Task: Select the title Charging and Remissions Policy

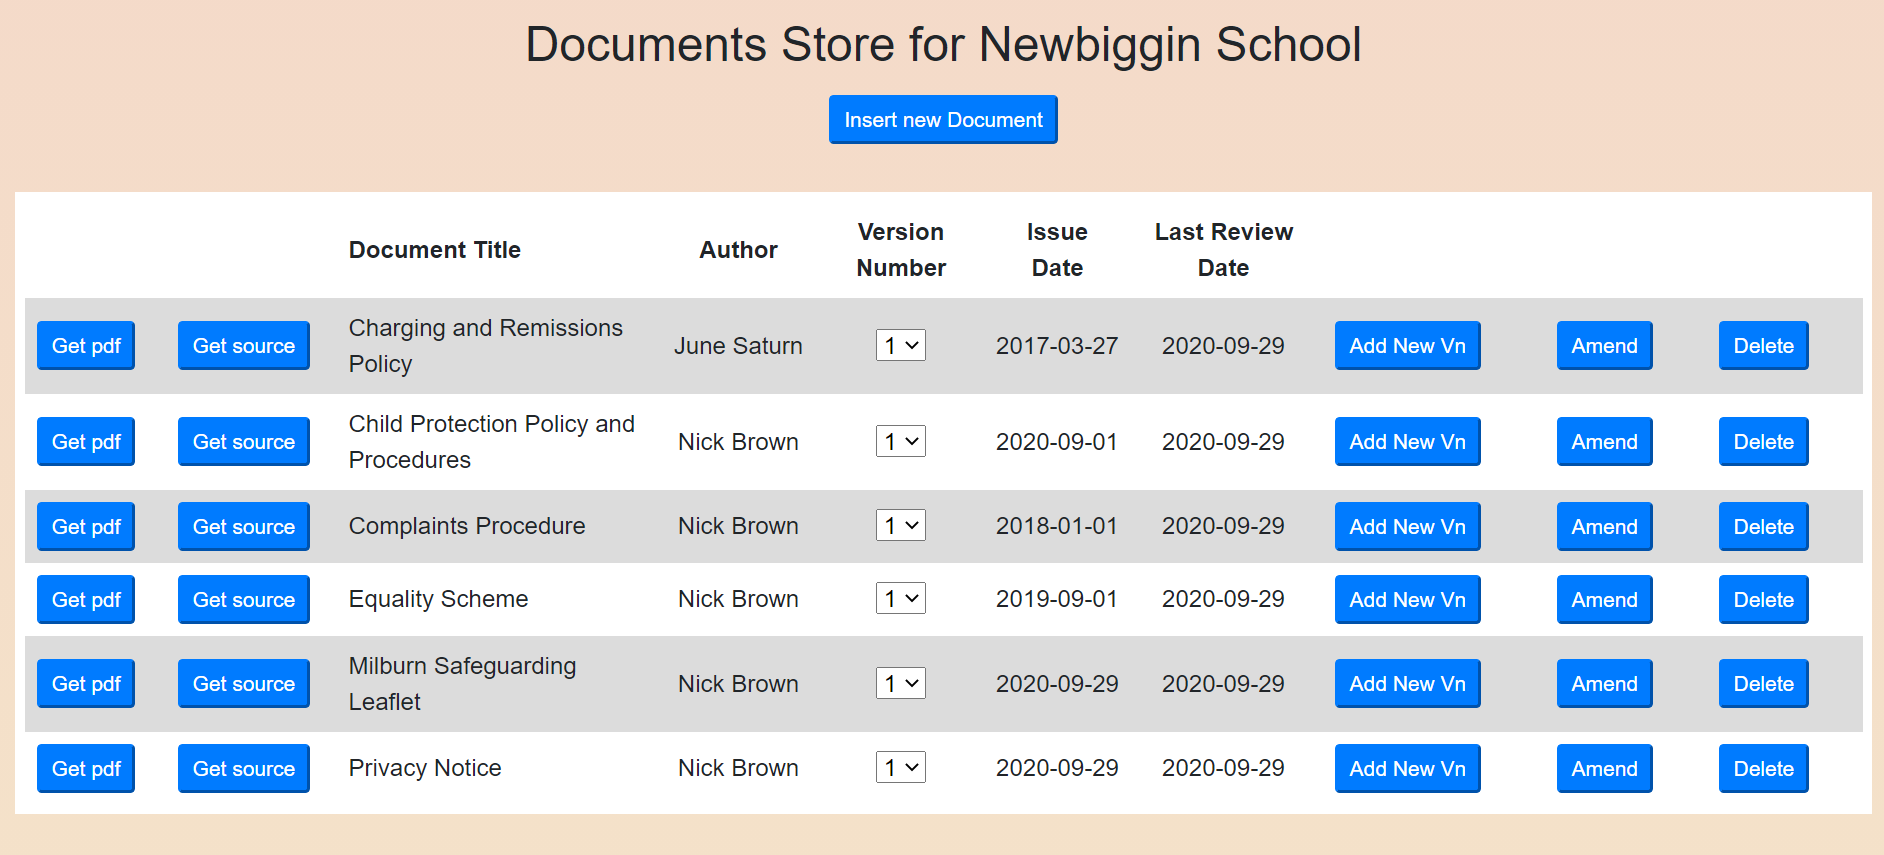Action: coord(486,346)
